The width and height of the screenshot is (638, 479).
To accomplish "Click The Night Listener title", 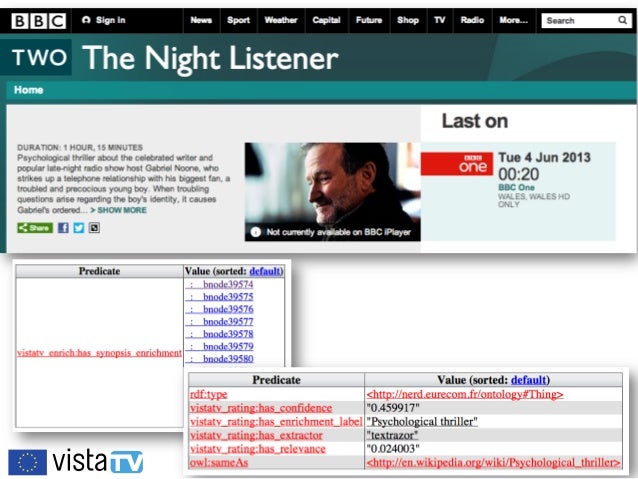I will (210, 58).
